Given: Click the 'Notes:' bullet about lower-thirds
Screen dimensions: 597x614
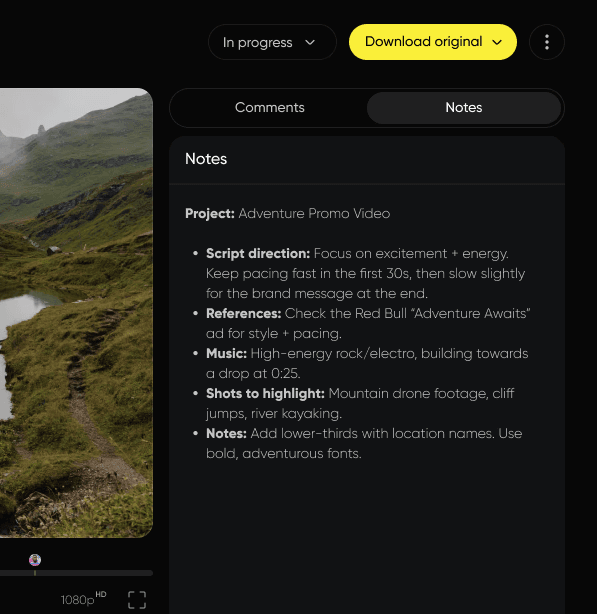Looking at the screenshot, I should [364, 443].
